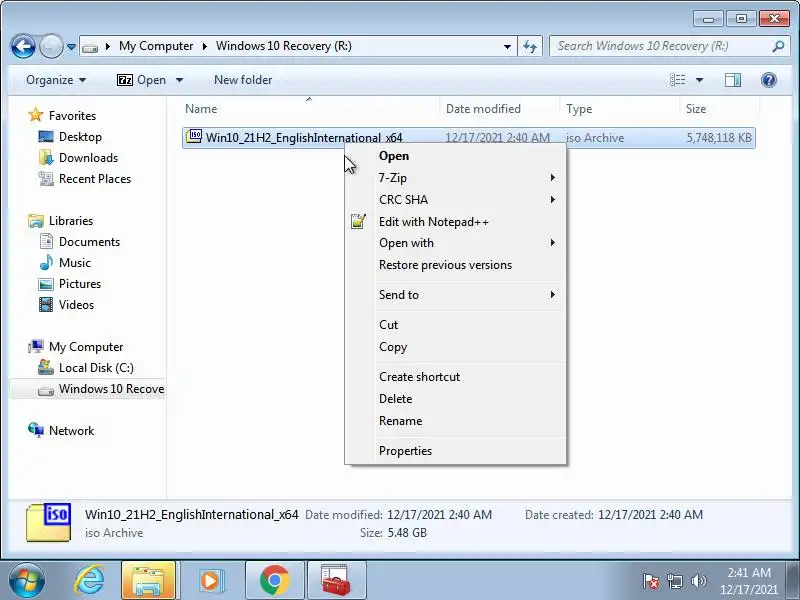Open the recent pages dropdown arrow
The width and height of the screenshot is (800, 600).
pos(71,47)
